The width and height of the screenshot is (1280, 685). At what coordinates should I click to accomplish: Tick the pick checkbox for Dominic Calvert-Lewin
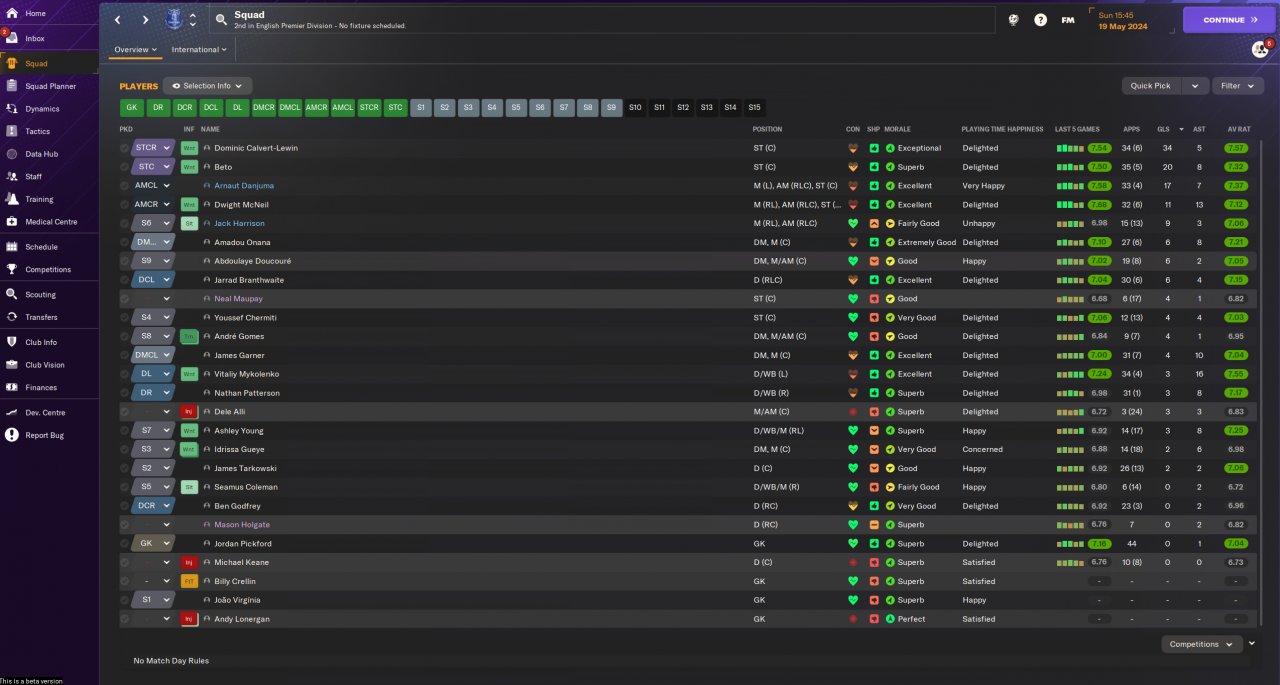click(x=125, y=148)
